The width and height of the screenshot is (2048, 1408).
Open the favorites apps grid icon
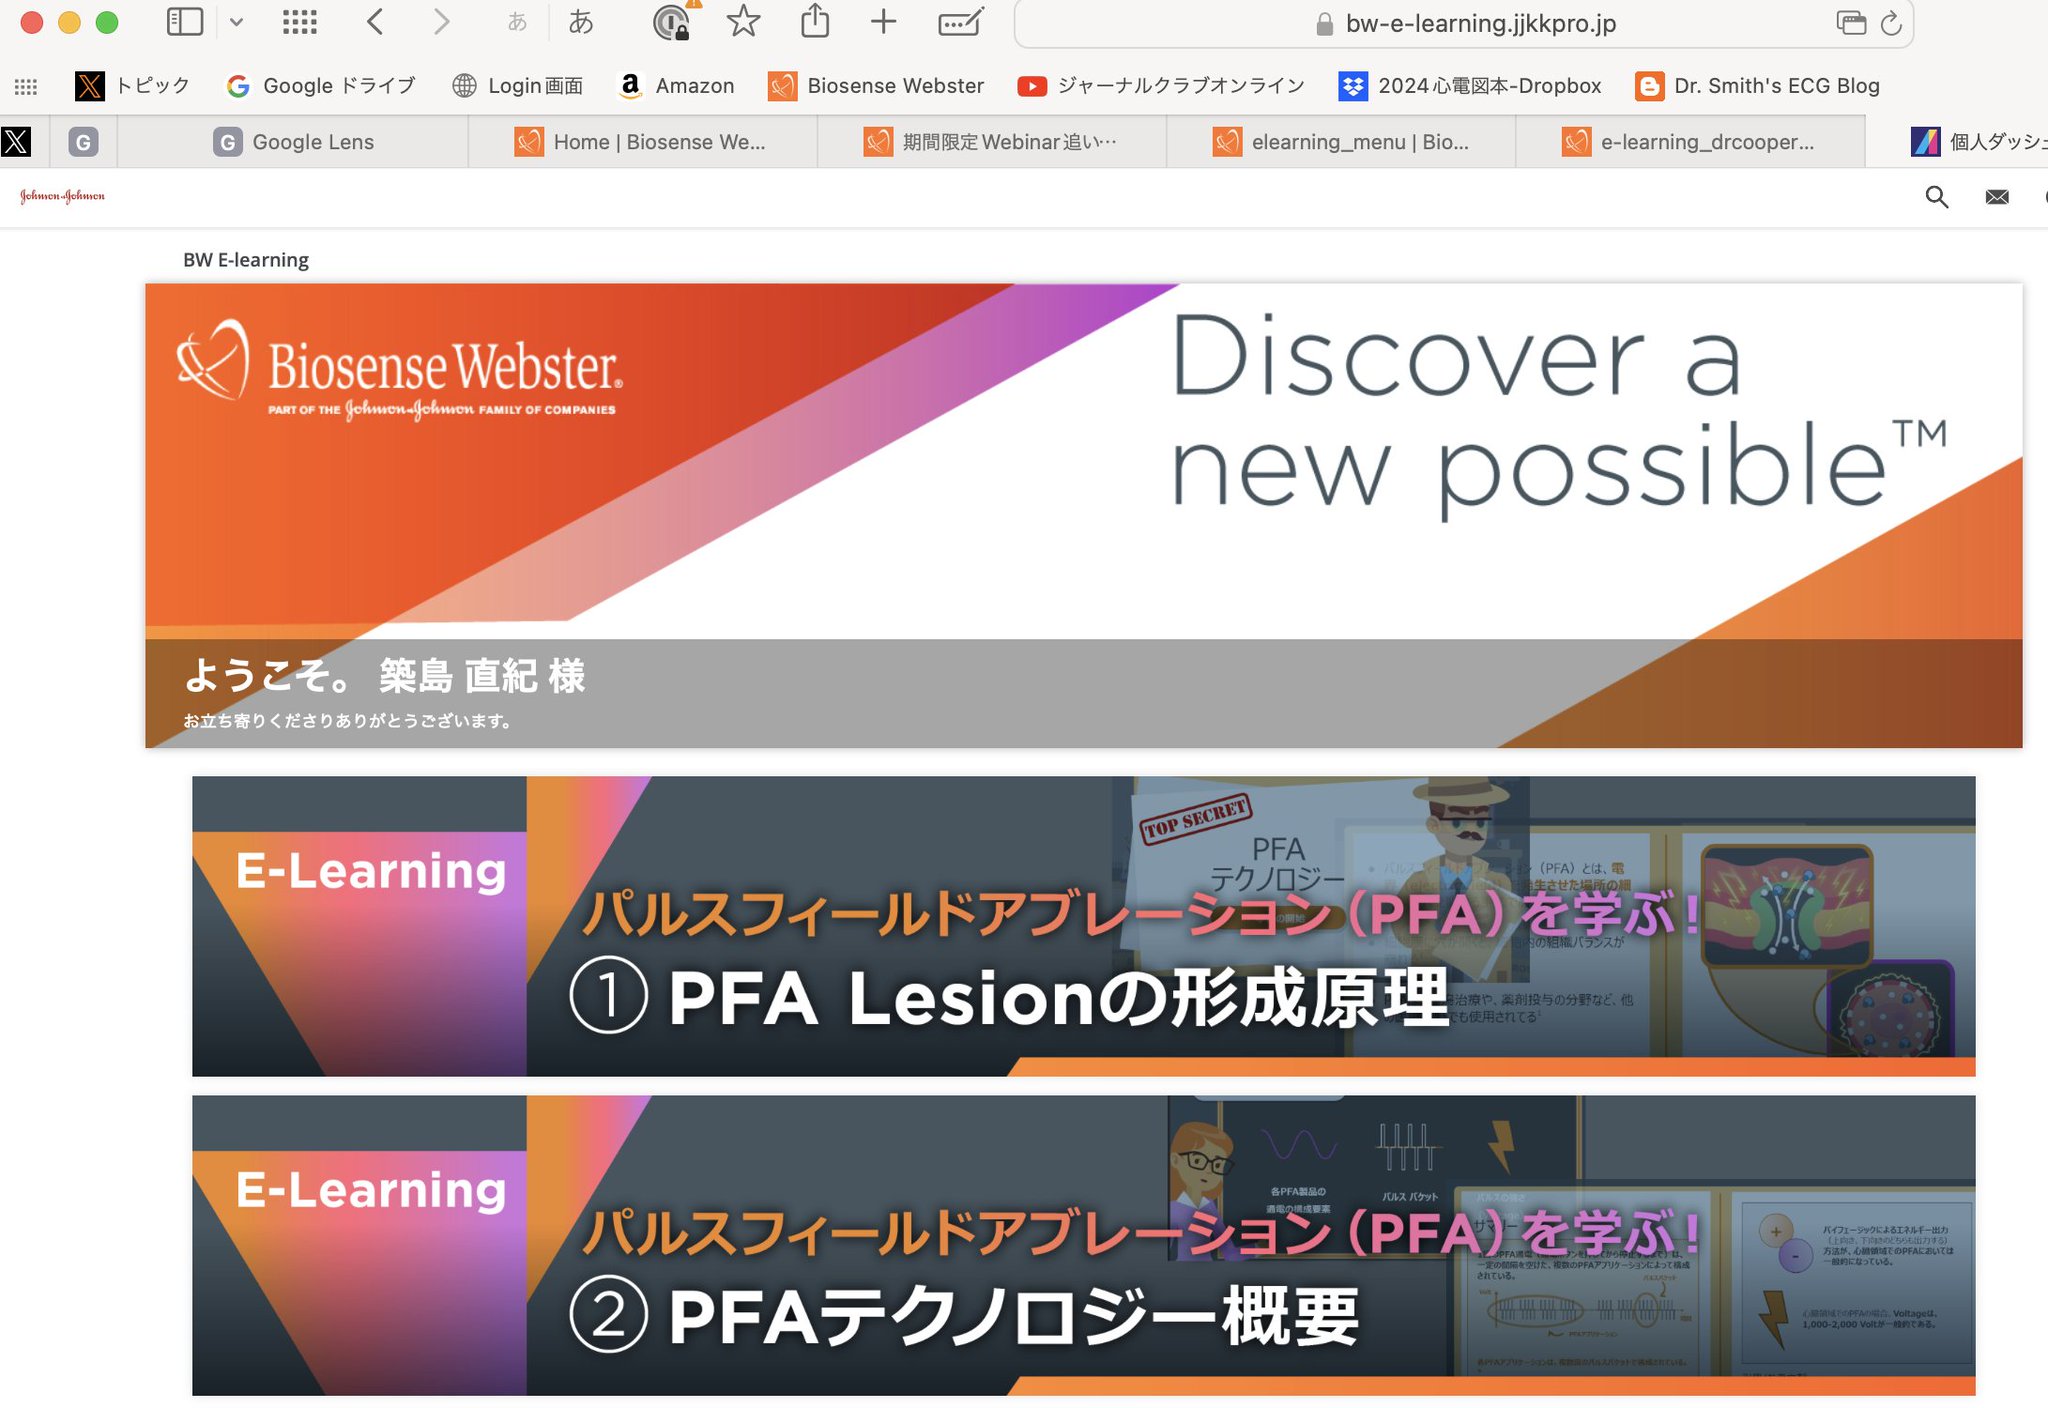tap(26, 86)
